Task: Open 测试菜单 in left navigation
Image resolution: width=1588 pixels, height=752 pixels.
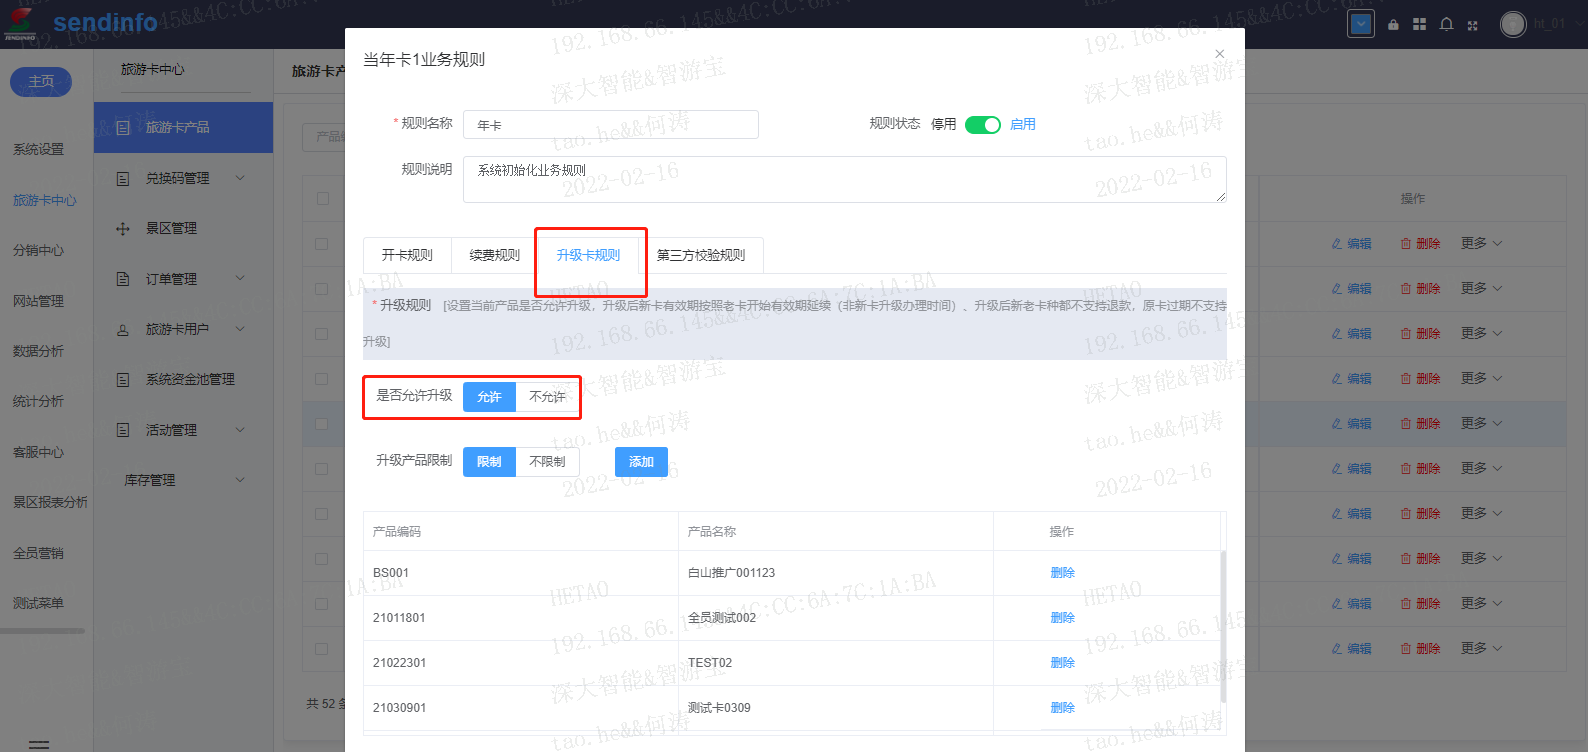Action: pos(38,603)
